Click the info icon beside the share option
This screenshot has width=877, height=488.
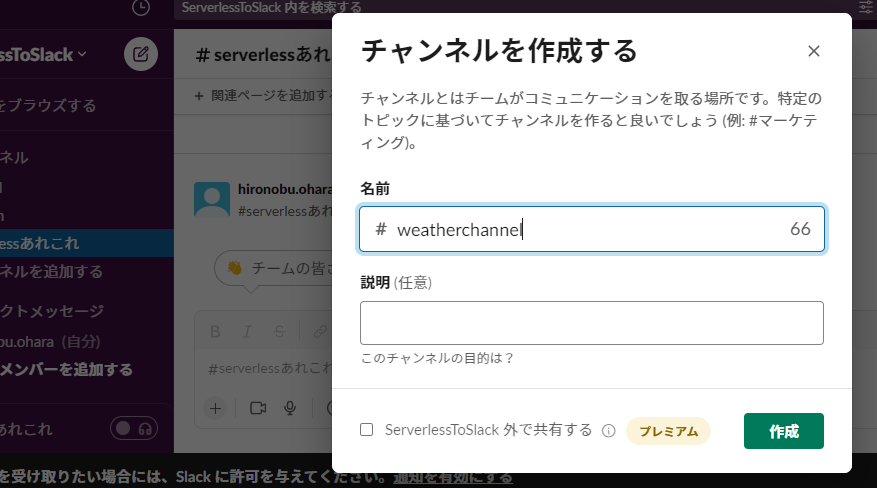click(x=609, y=430)
